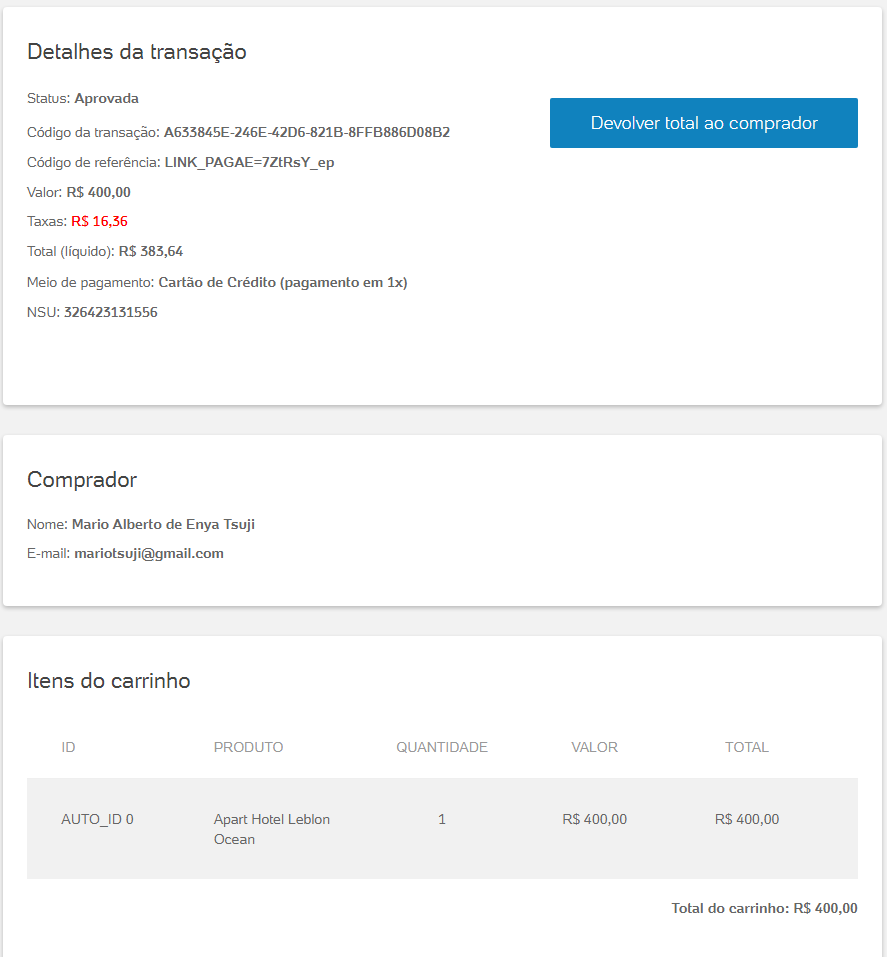887x957 pixels.
Task: Click the NSU number 326423131556
Action: (111, 312)
